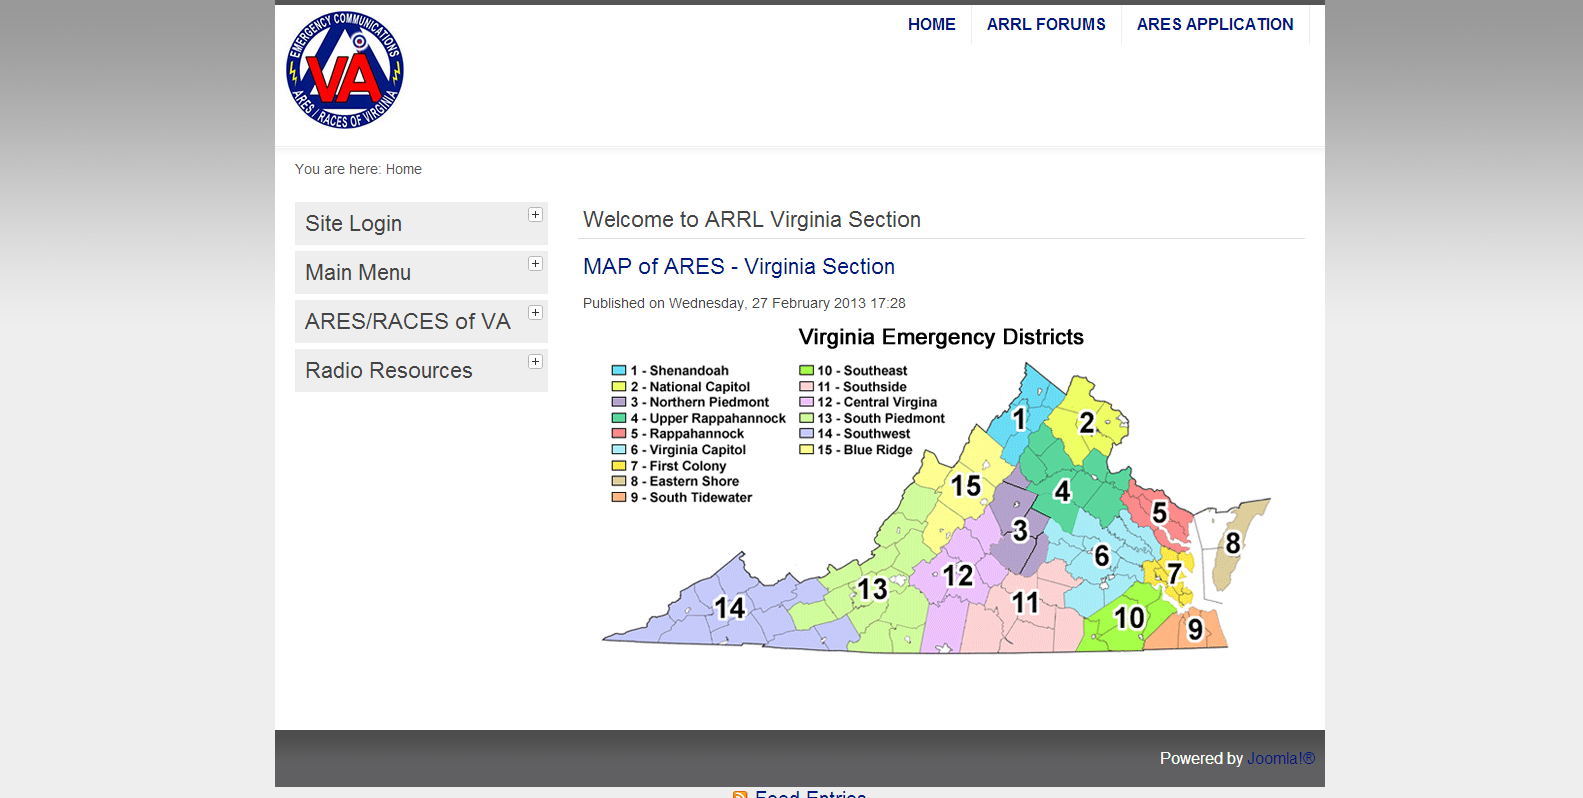Click the 'Powered by' footer text
1583x798 pixels.
[1201, 759]
